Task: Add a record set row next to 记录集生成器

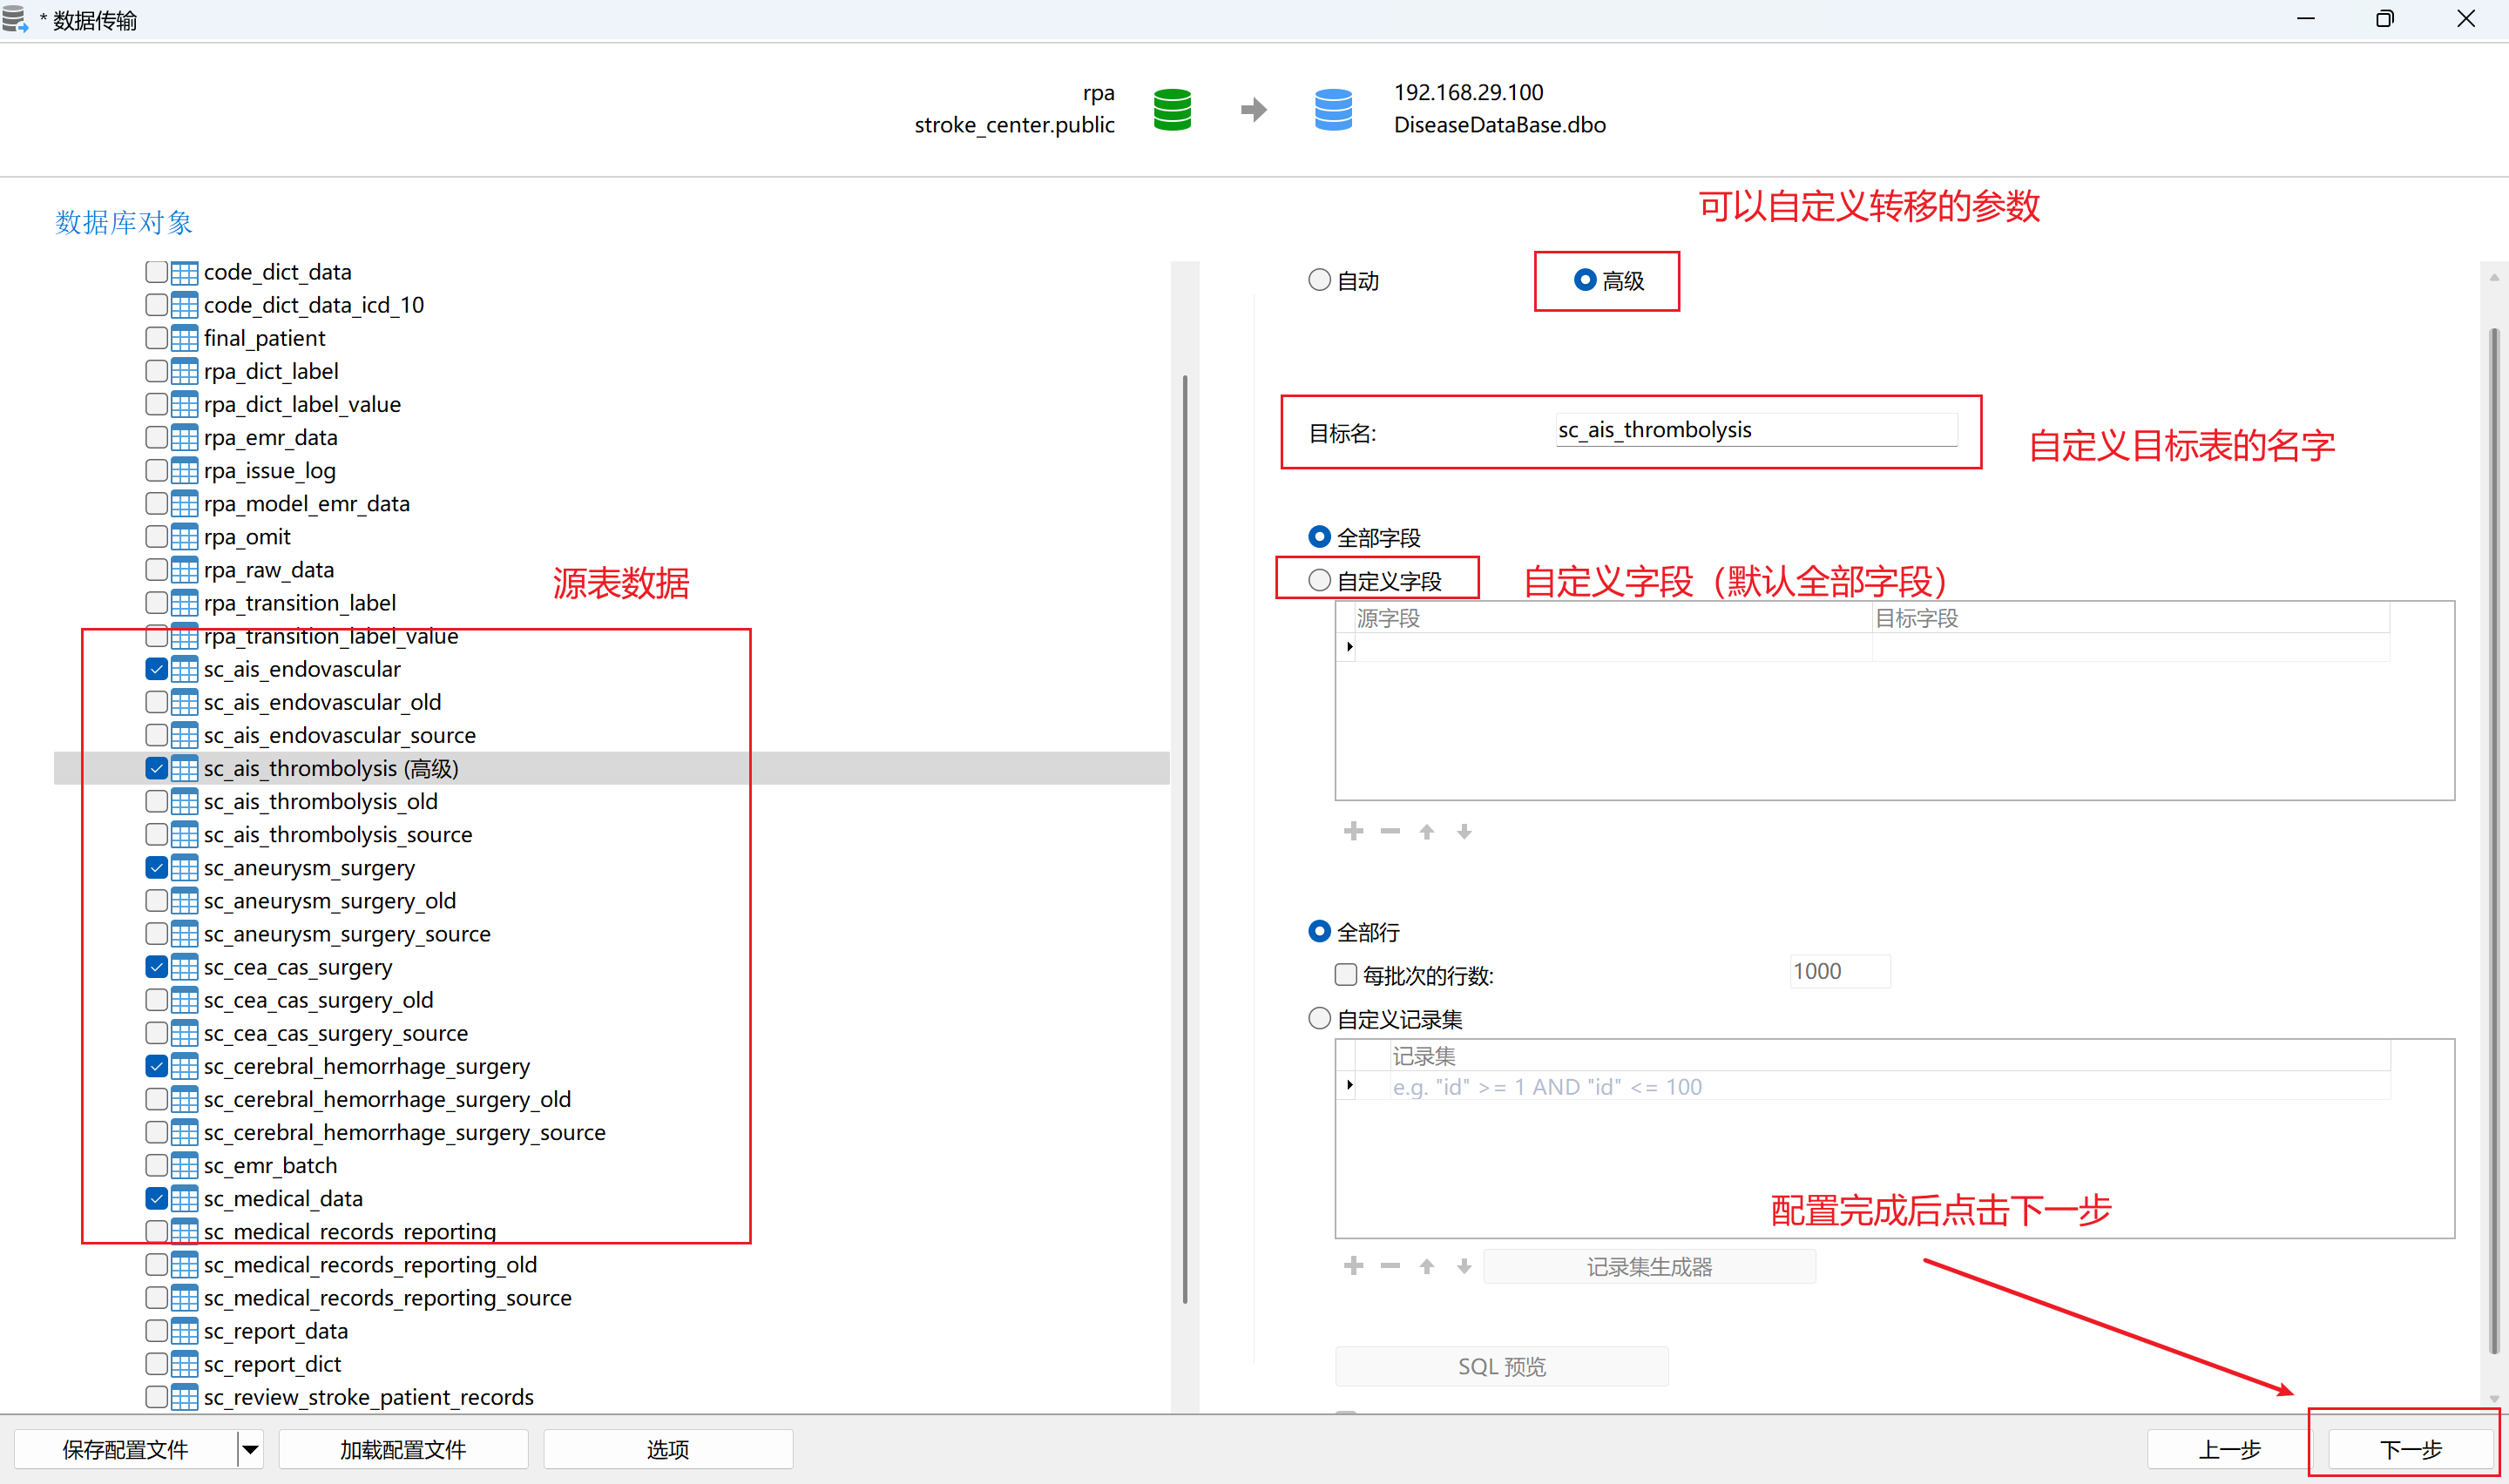Action: tap(1353, 1266)
